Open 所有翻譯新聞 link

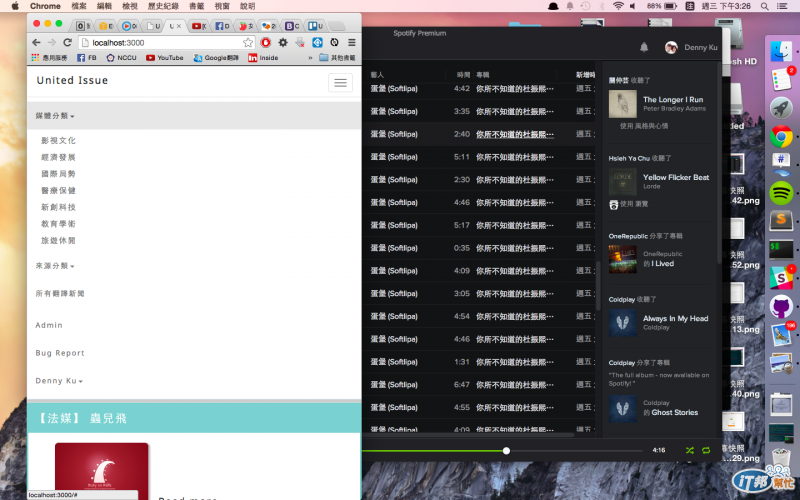pos(60,293)
